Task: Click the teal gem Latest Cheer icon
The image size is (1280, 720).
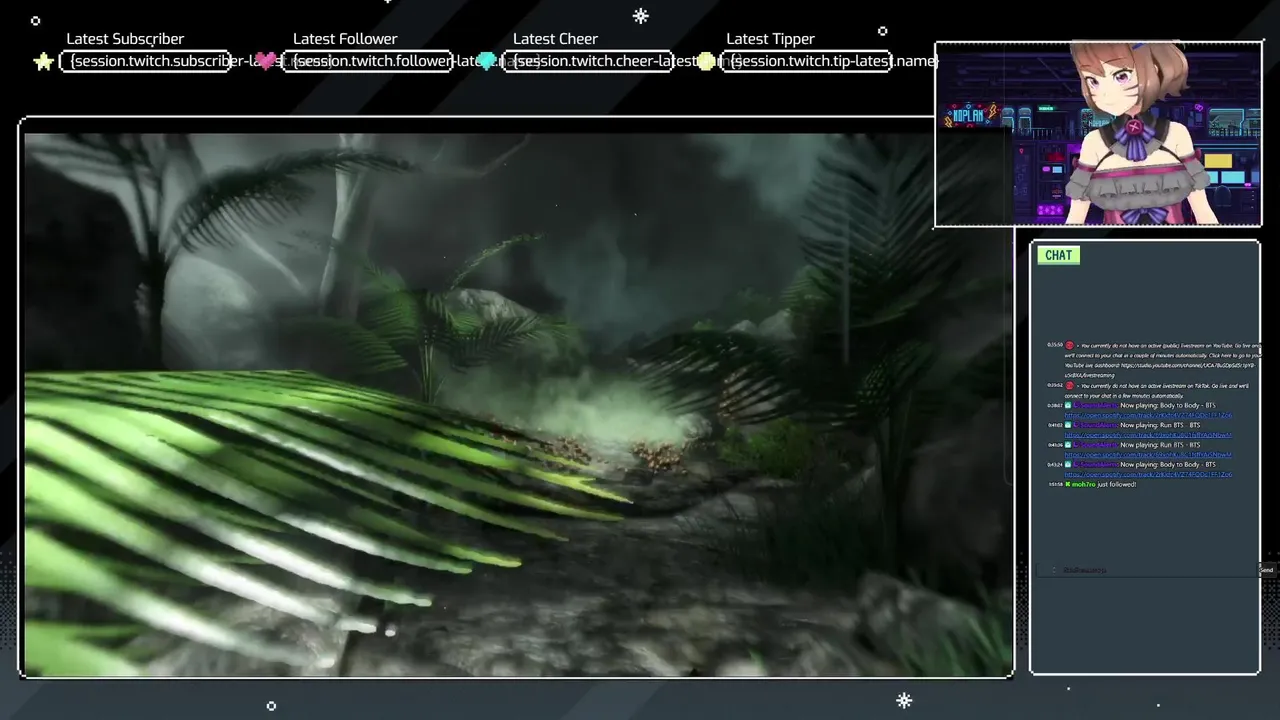Action: click(486, 62)
